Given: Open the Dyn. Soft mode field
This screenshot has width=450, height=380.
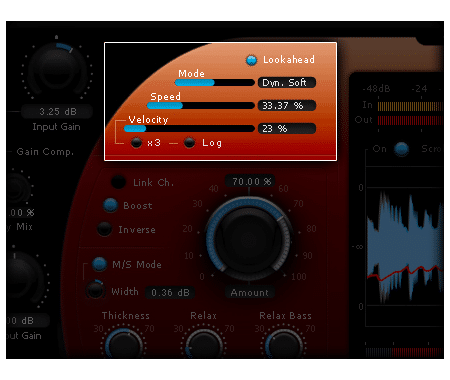Looking at the screenshot, I should 287,83.
